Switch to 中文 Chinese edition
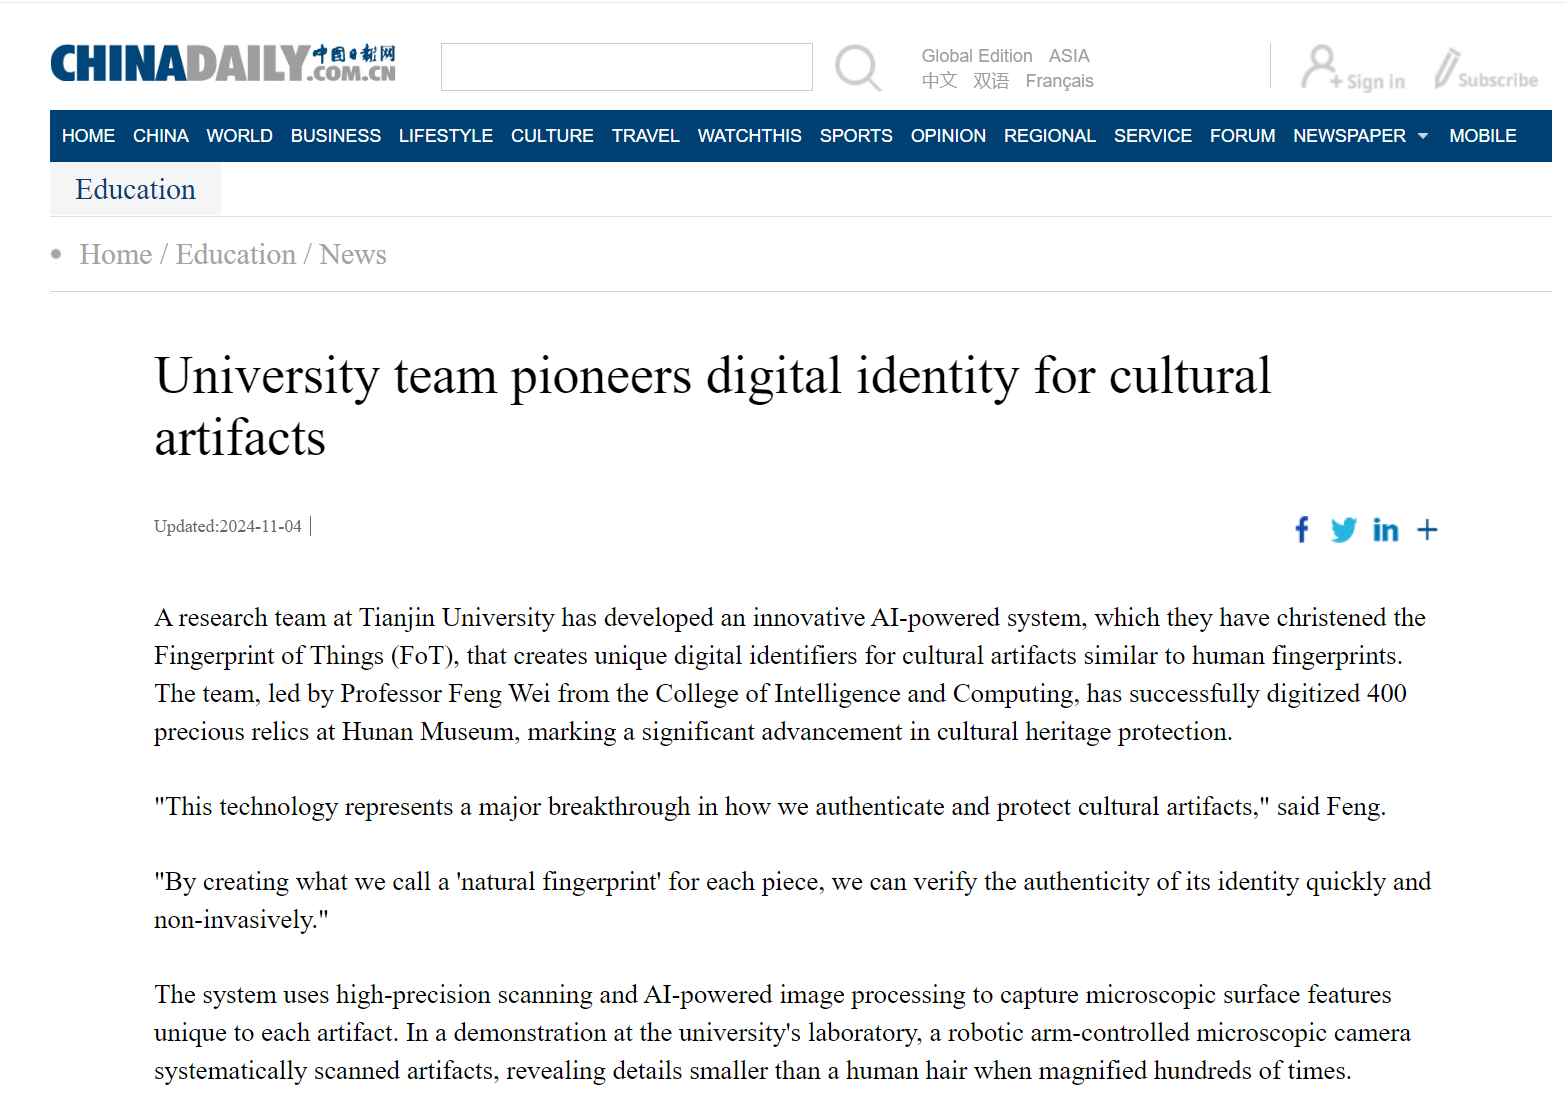This screenshot has height=1102, width=1566. click(x=939, y=81)
